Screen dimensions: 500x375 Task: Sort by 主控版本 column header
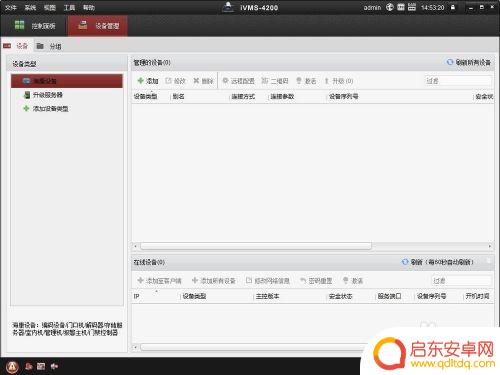tap(267, 296)
